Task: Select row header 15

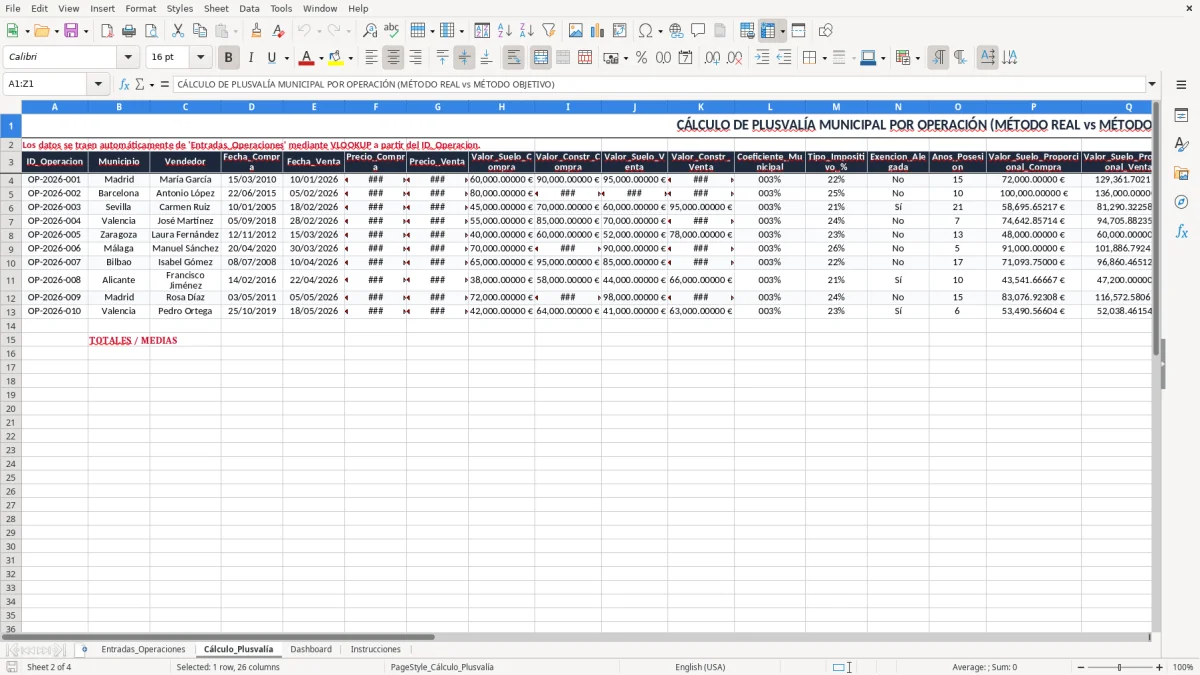Action: tap(11, 340)
